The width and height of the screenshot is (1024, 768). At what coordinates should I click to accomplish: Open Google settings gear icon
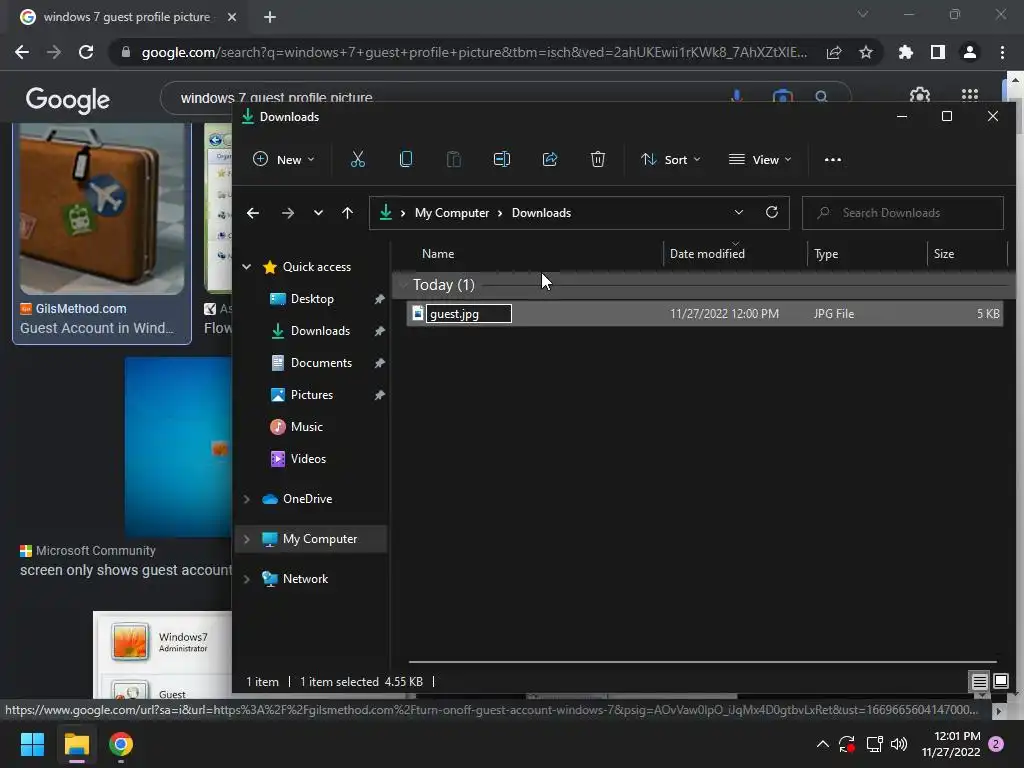pyautogui.click(x=920, y=95)
